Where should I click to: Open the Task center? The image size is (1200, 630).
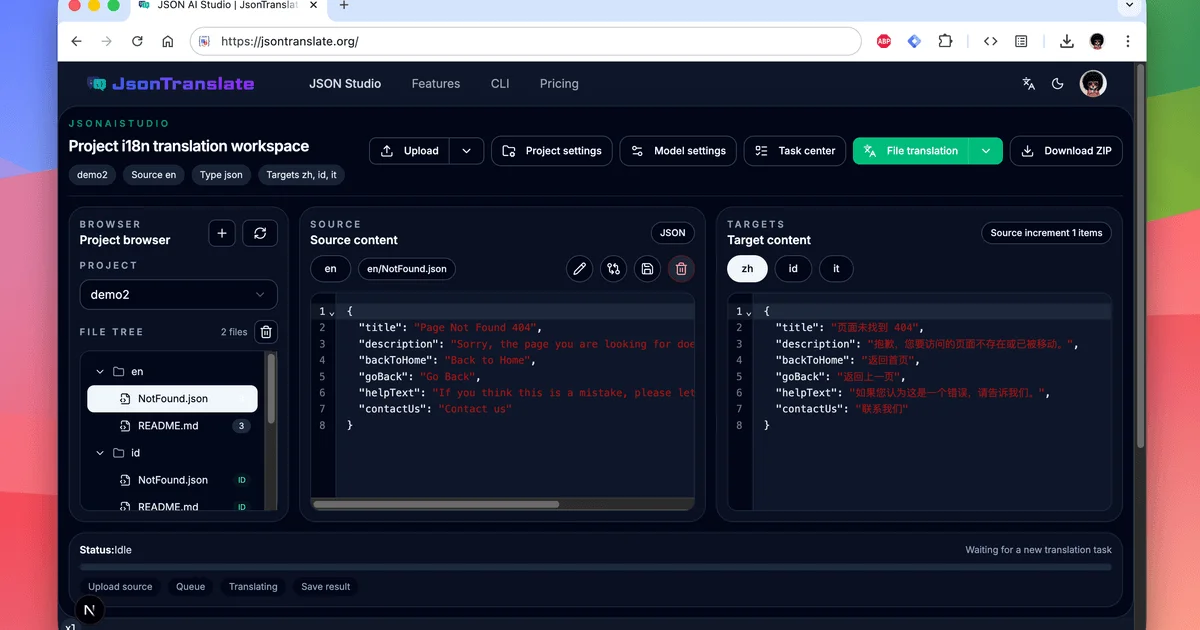pyautogui.click(x=795, y=151)
